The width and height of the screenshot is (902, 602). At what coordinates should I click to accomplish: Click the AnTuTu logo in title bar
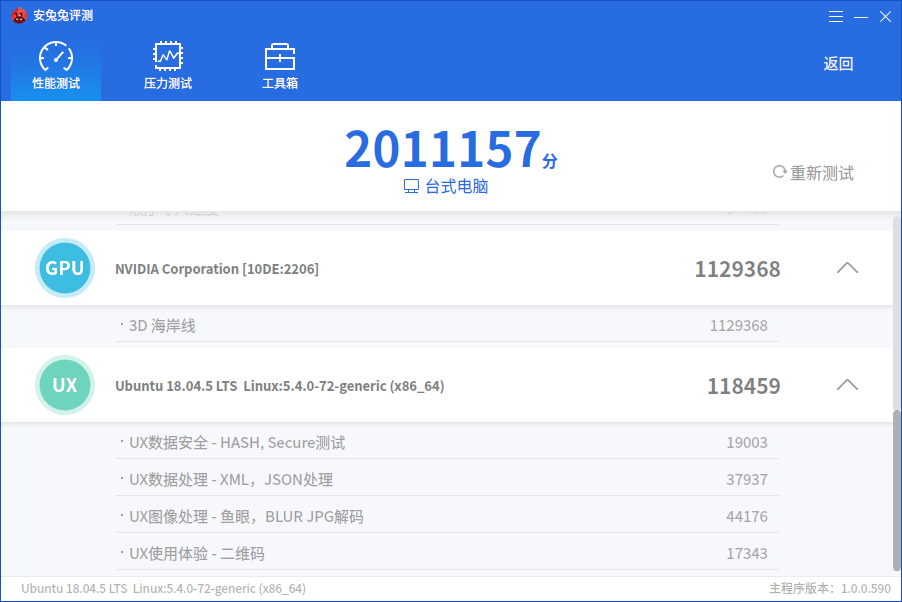[19, 16]
